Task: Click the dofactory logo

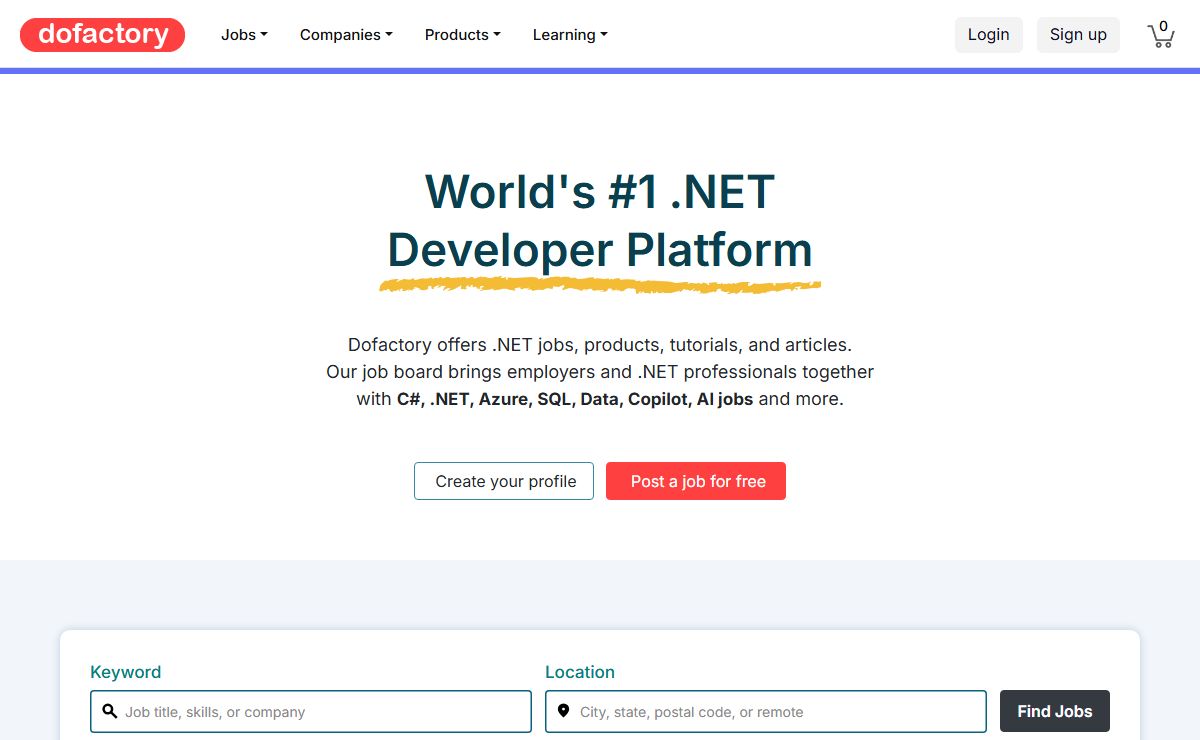Action: [102, 34]
